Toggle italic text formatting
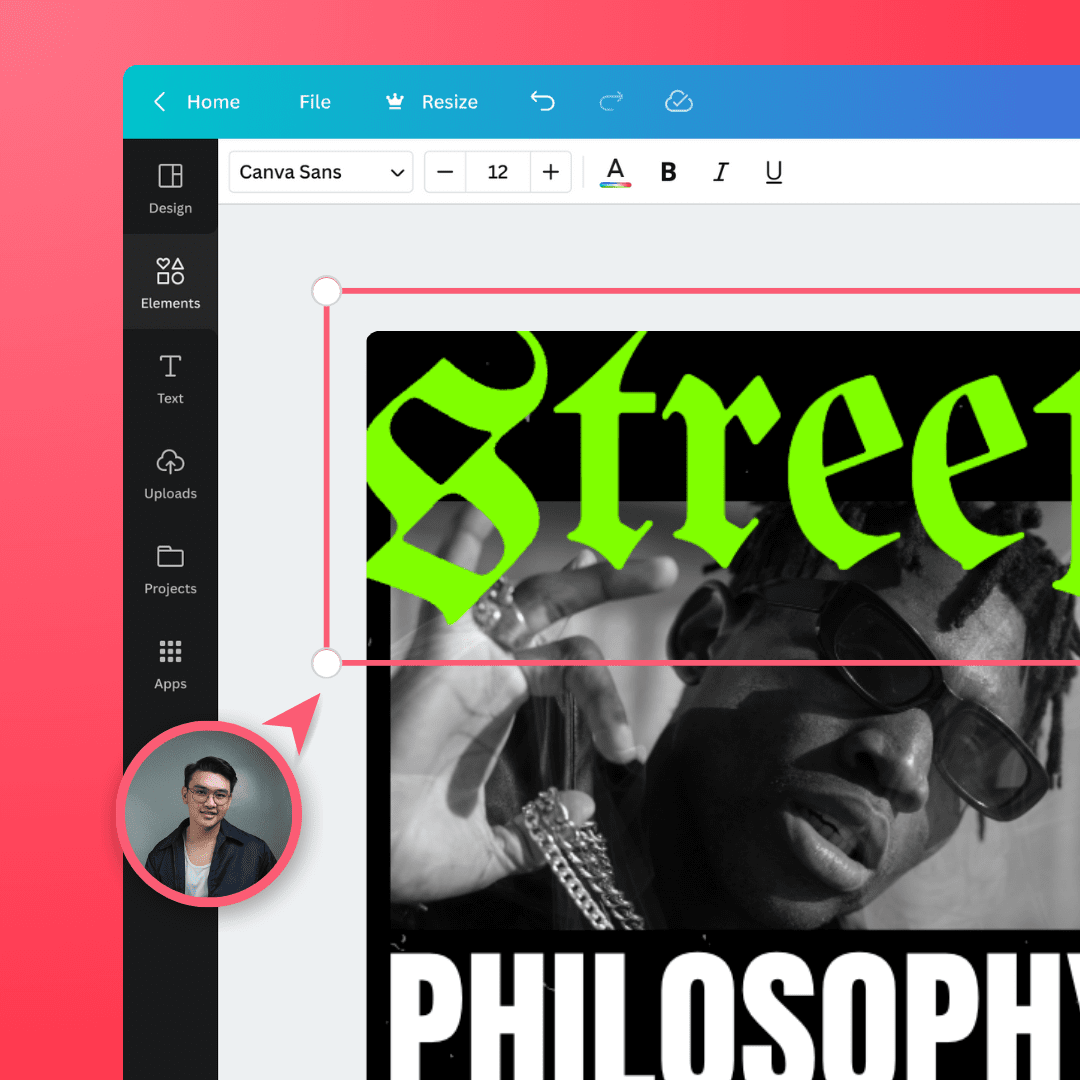The height and width of the screenshot is (1080, 1080). tap(720, 172)
